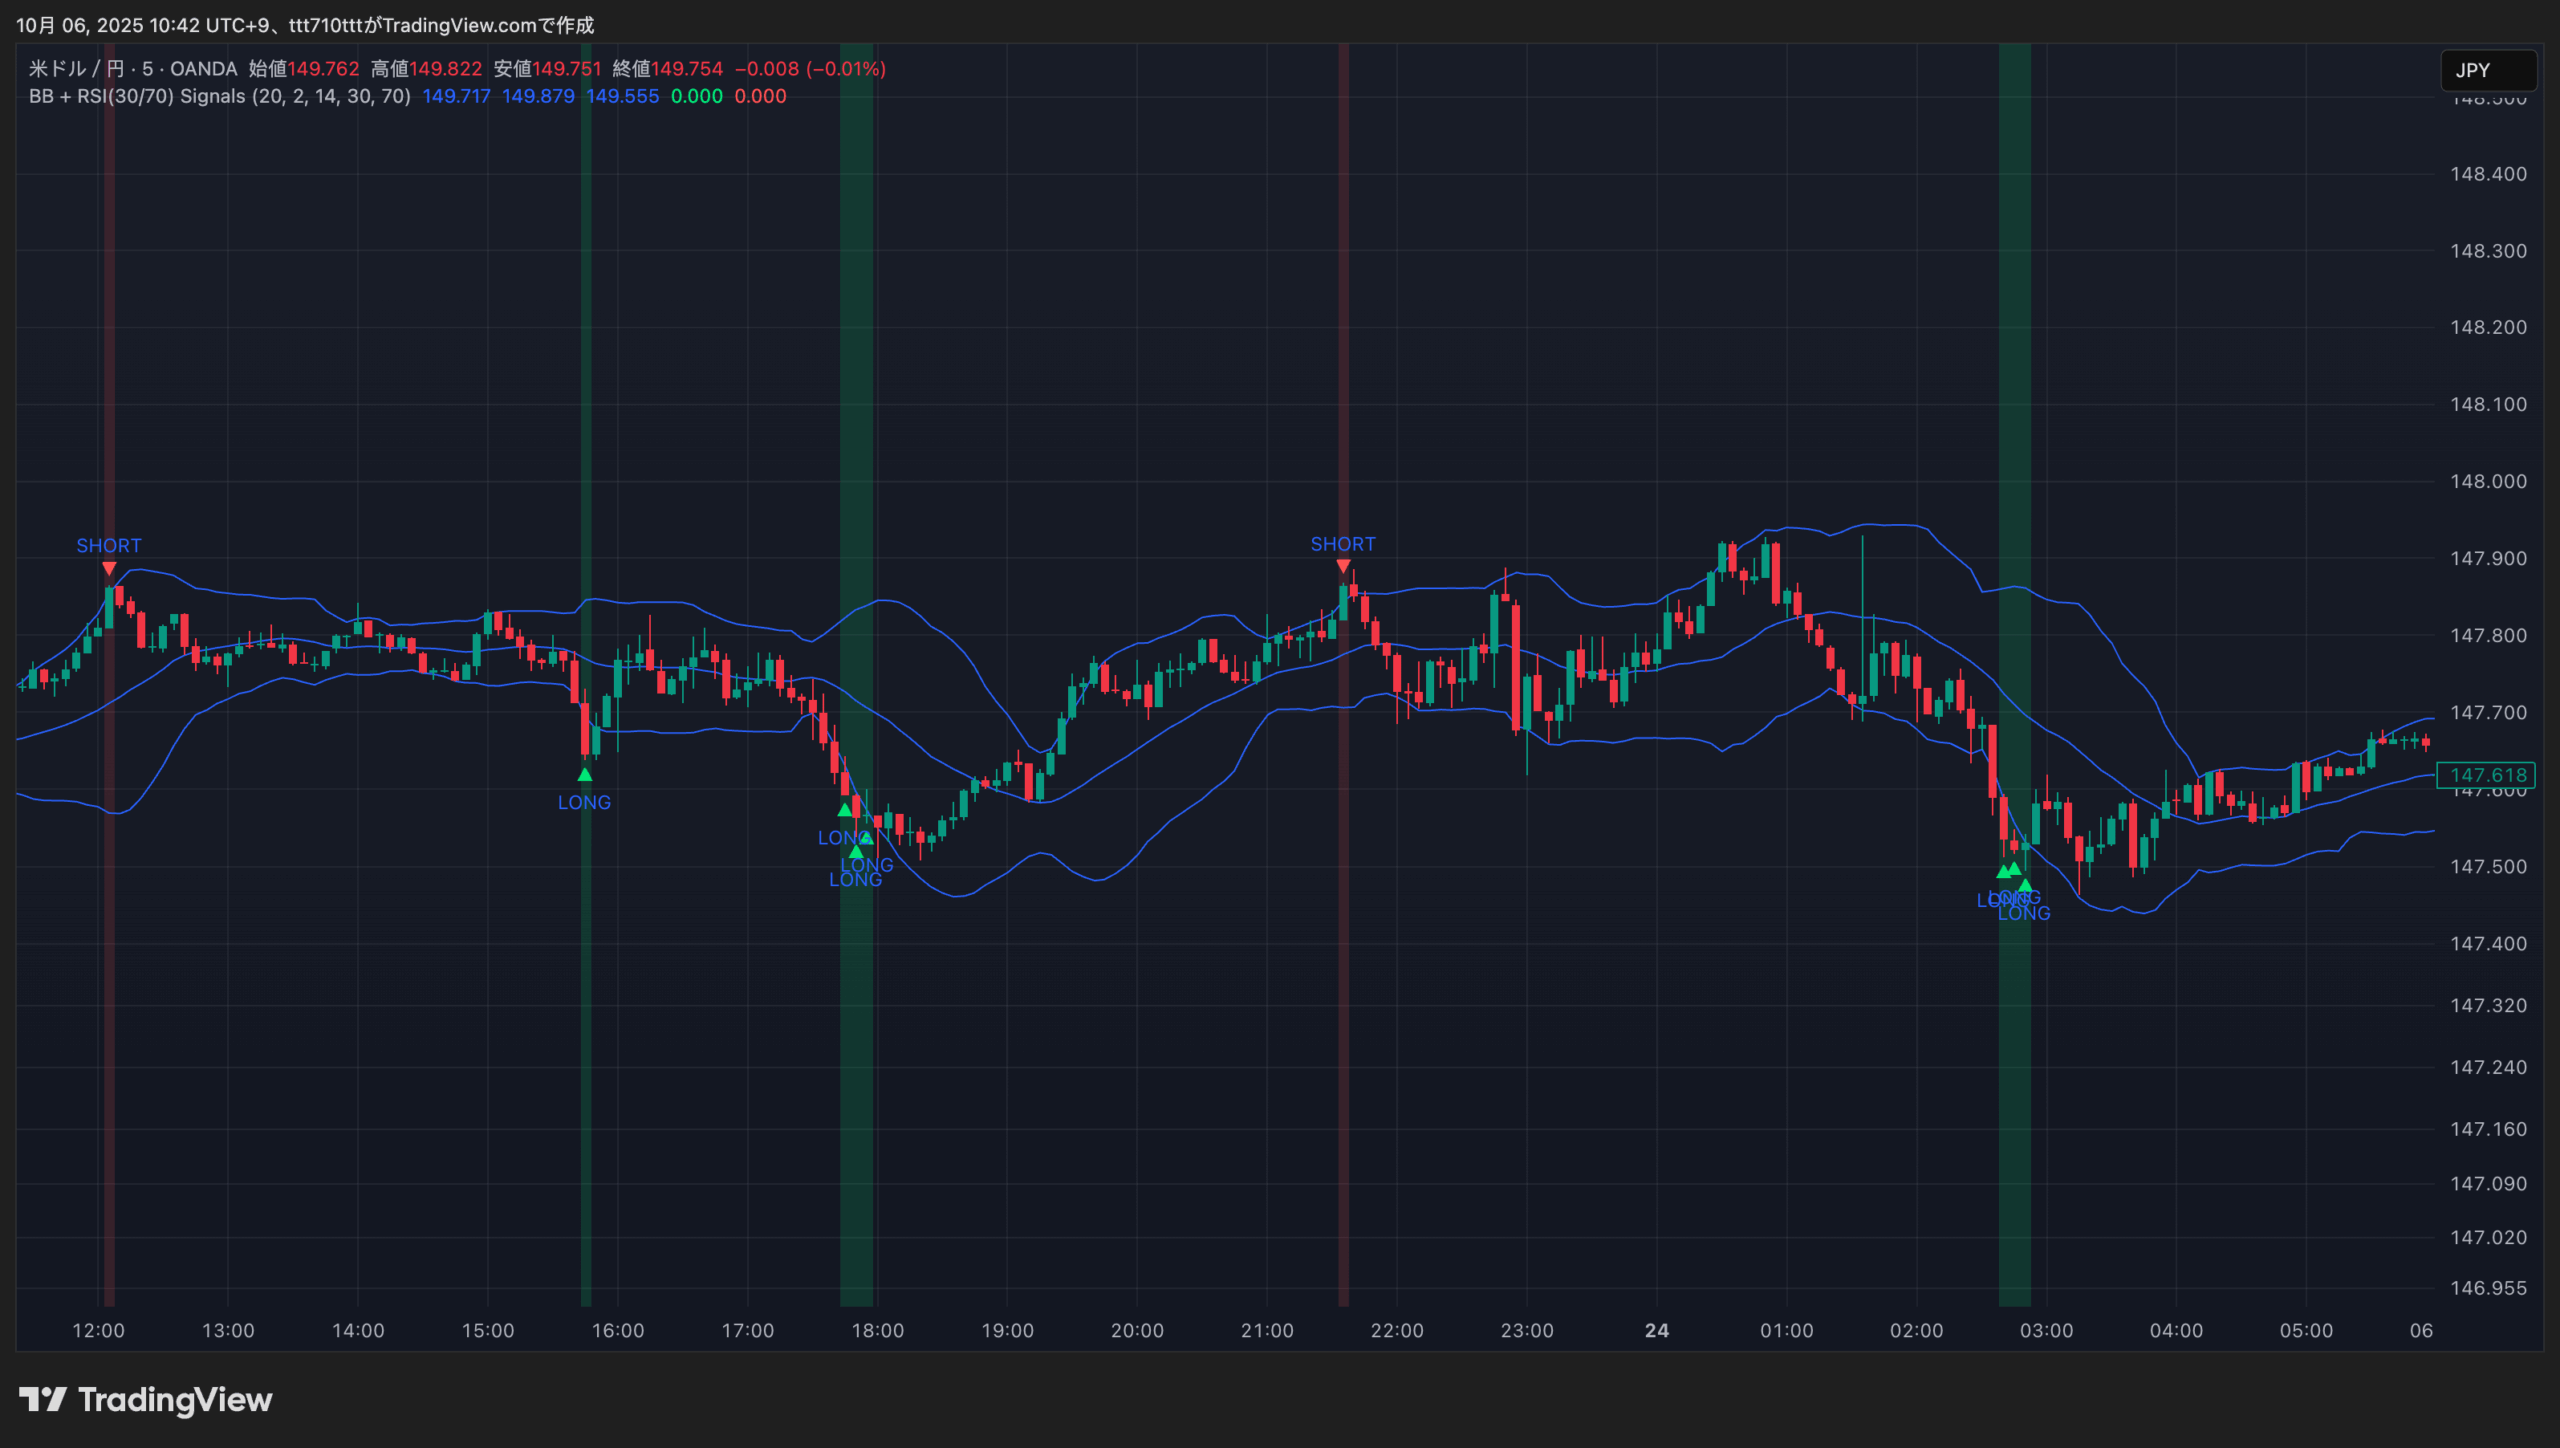
Task: Click the TradingView.comで作成 header text
Action: (488, 25)
